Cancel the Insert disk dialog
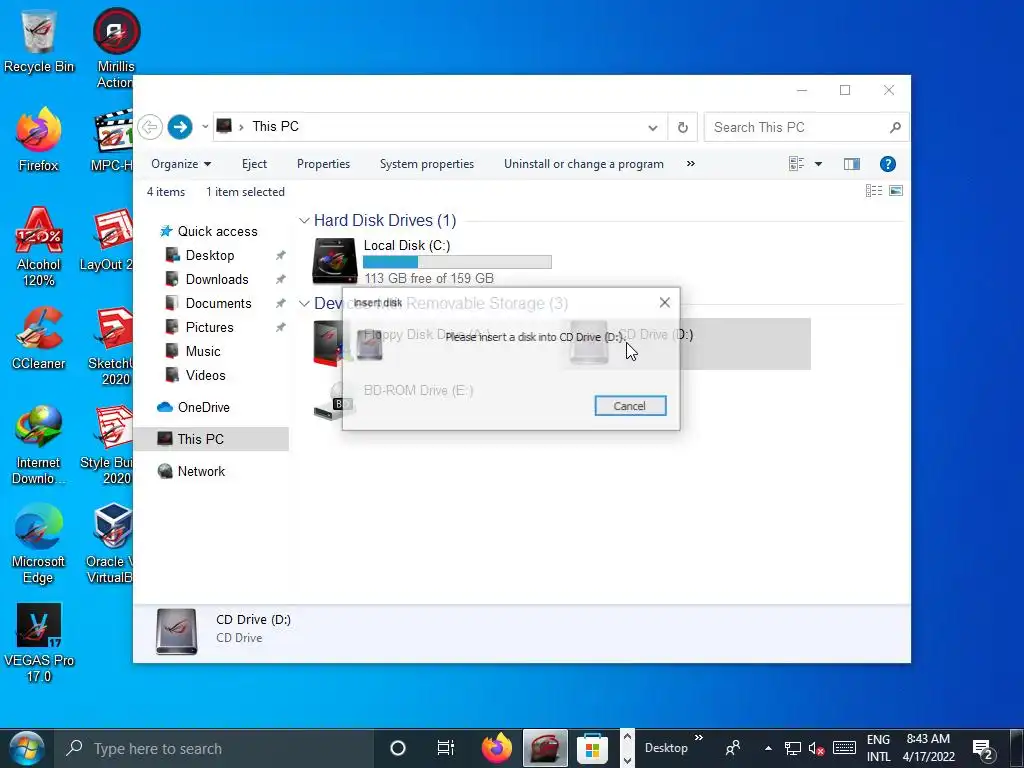This screenshot has width=1024, height=768. (x=630, y=406)
